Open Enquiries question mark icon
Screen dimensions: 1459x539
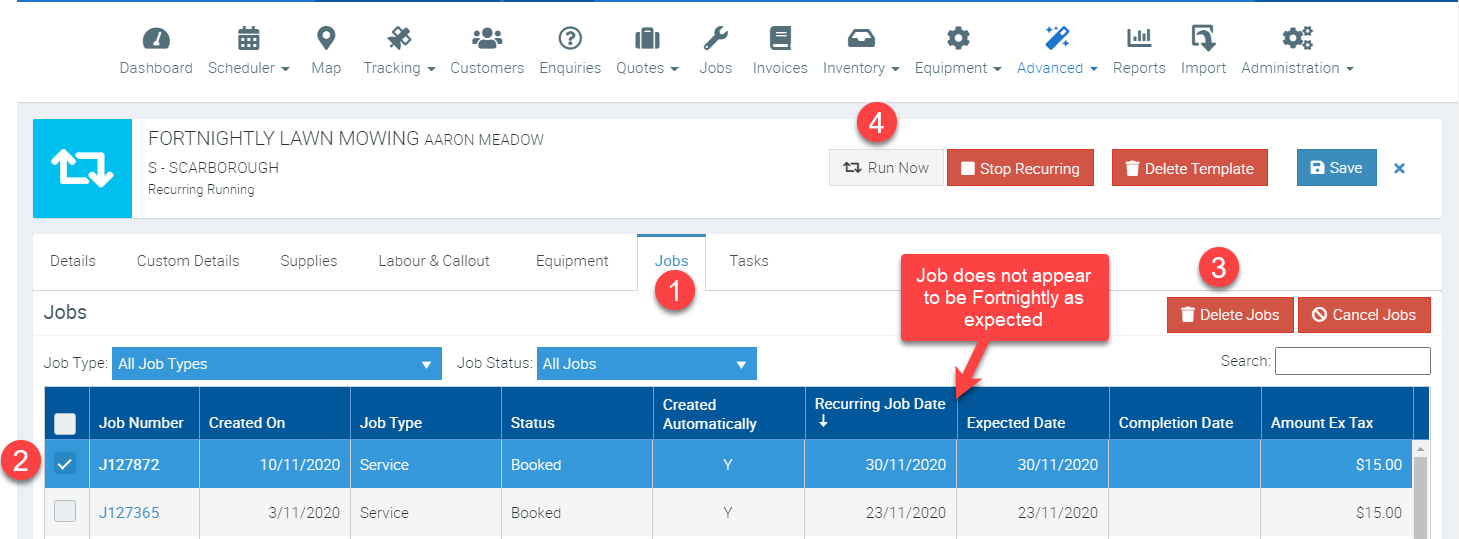[x=570, y=39]
